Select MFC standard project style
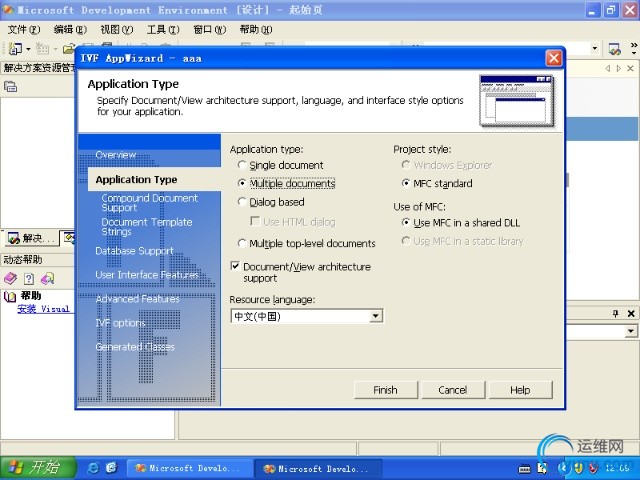The image size is (640, 480). [x=437, y=184]
